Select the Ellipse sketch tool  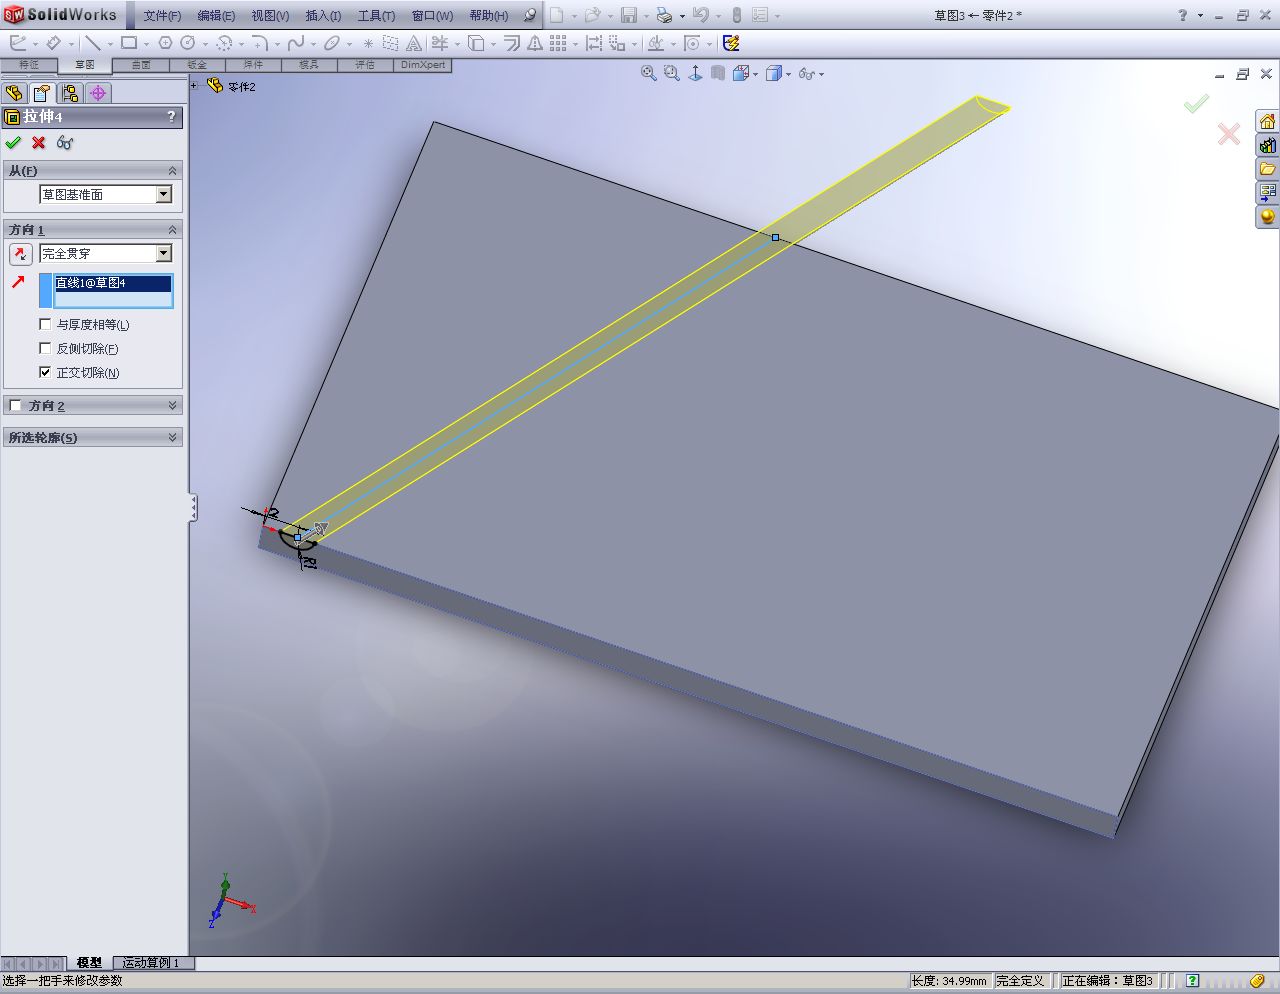pyautogui.click(x=332, y=43)
